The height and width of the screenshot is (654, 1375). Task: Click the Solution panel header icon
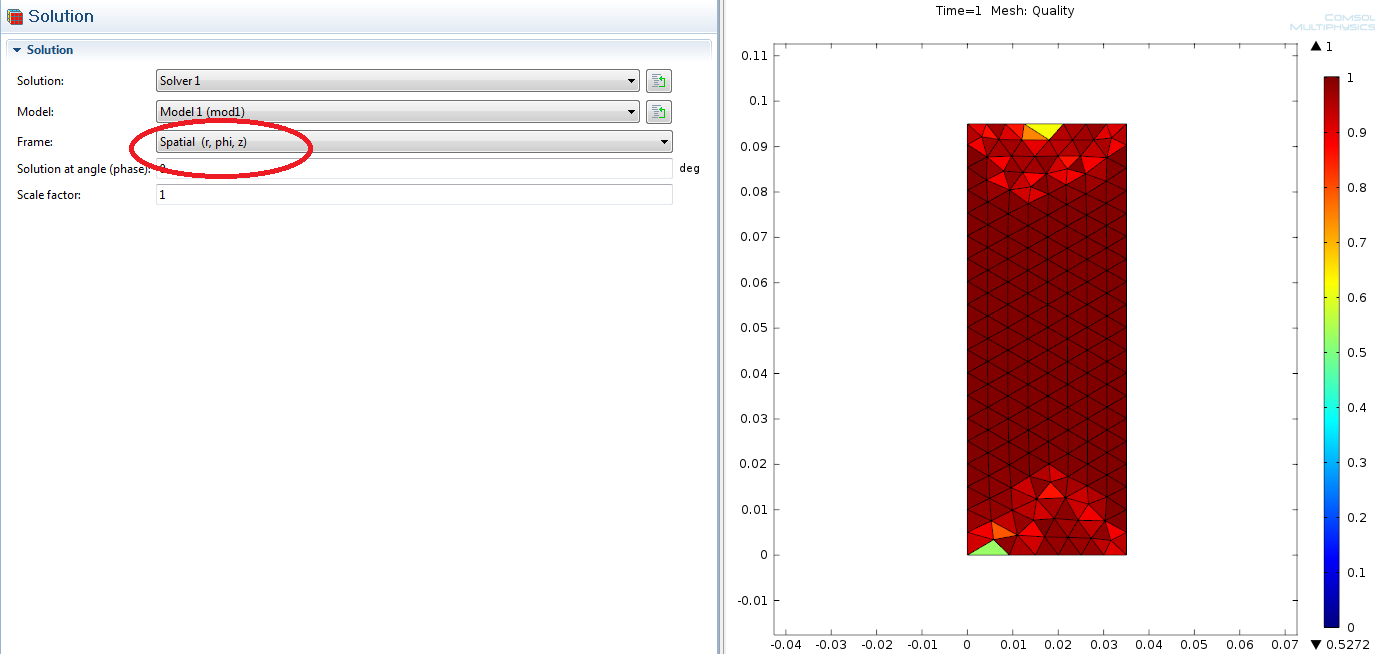[15, 17]
